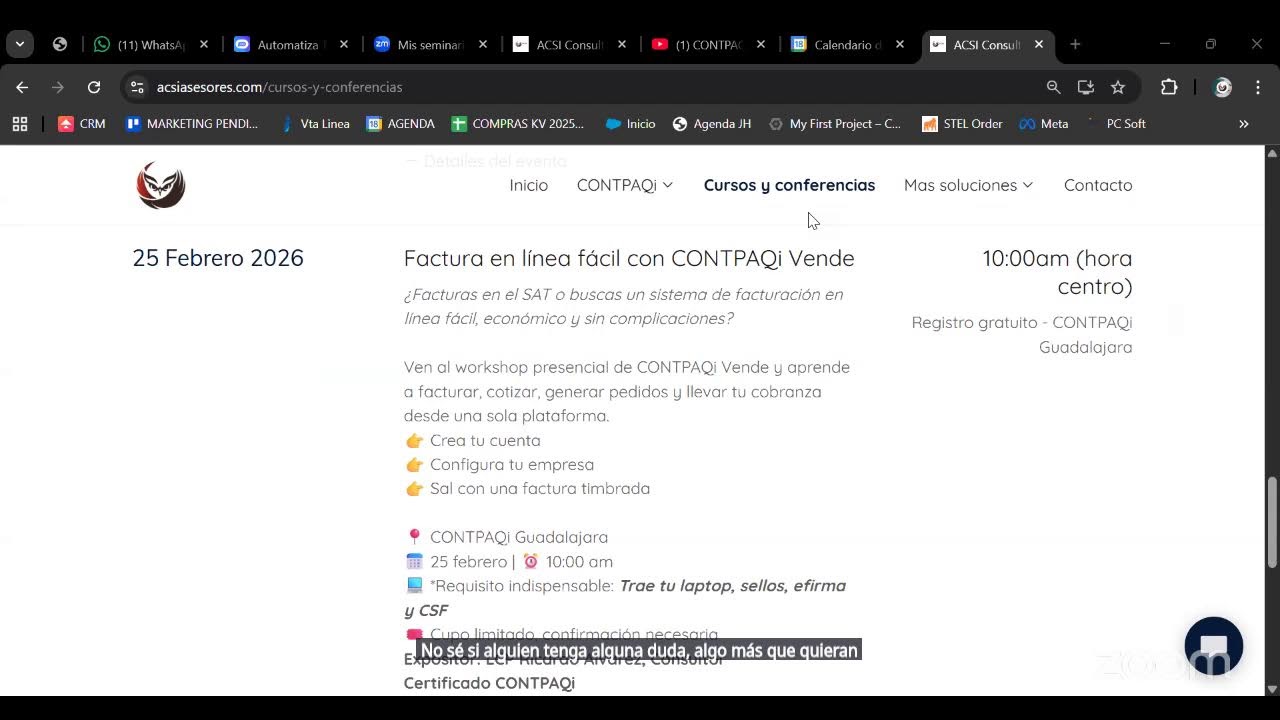Open the Chrome profile avatar
This screenshot has height=720, width=1280.
(1222, 87)
